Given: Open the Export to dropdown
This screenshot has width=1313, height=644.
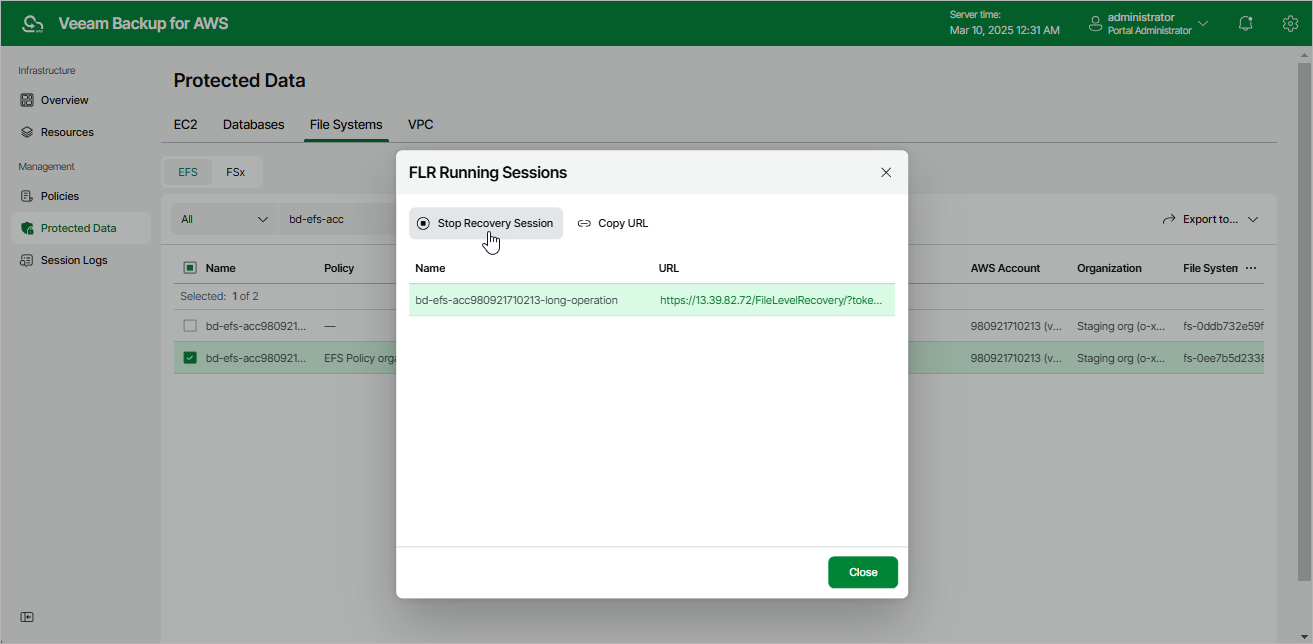Looking at the screenshot, I should (1211, 218).
